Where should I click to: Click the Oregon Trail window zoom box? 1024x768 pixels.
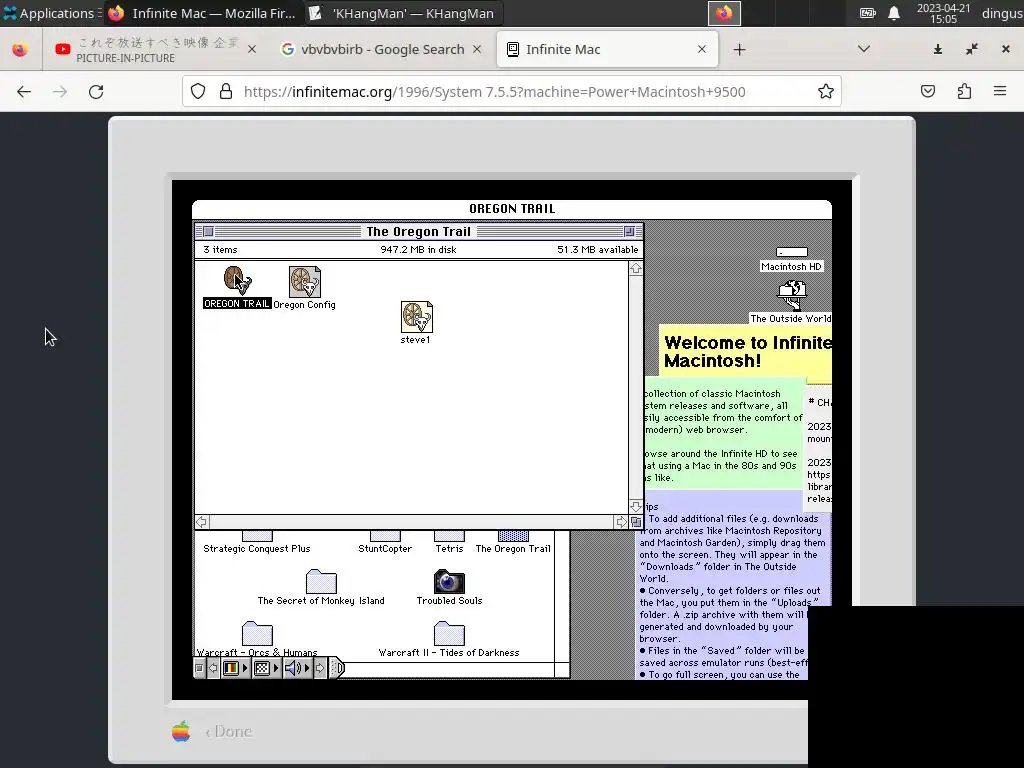coord(630,231)
